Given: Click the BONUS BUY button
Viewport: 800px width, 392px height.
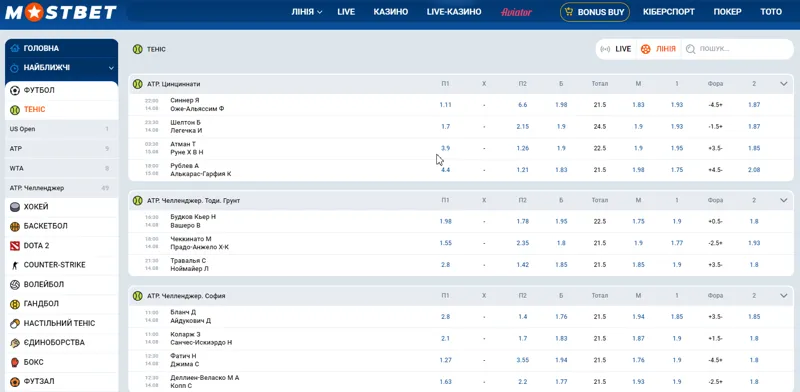Looking at the screenshot, I should 595,12.
